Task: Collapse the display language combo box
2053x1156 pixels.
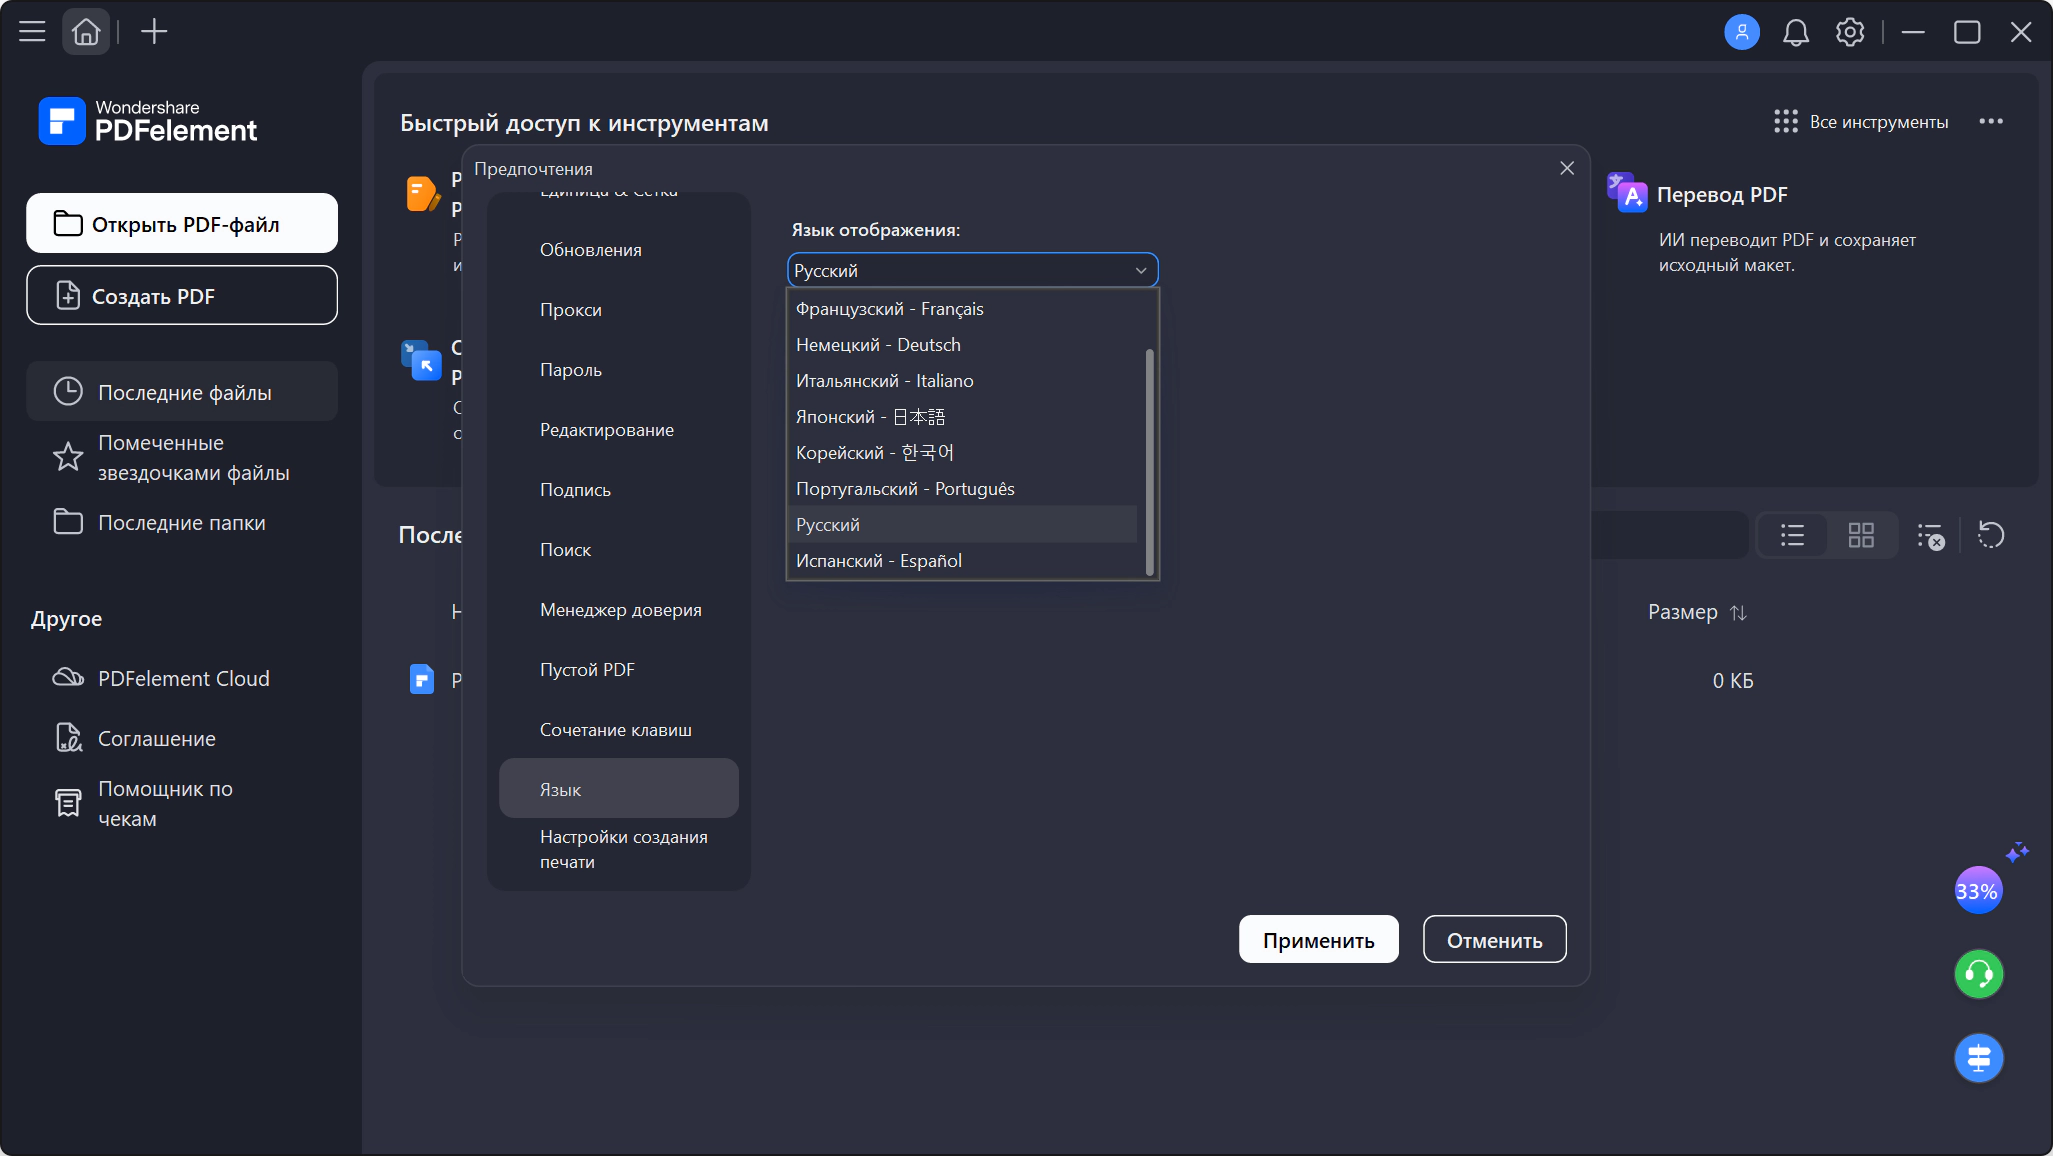Action: (x=972, y=270)
